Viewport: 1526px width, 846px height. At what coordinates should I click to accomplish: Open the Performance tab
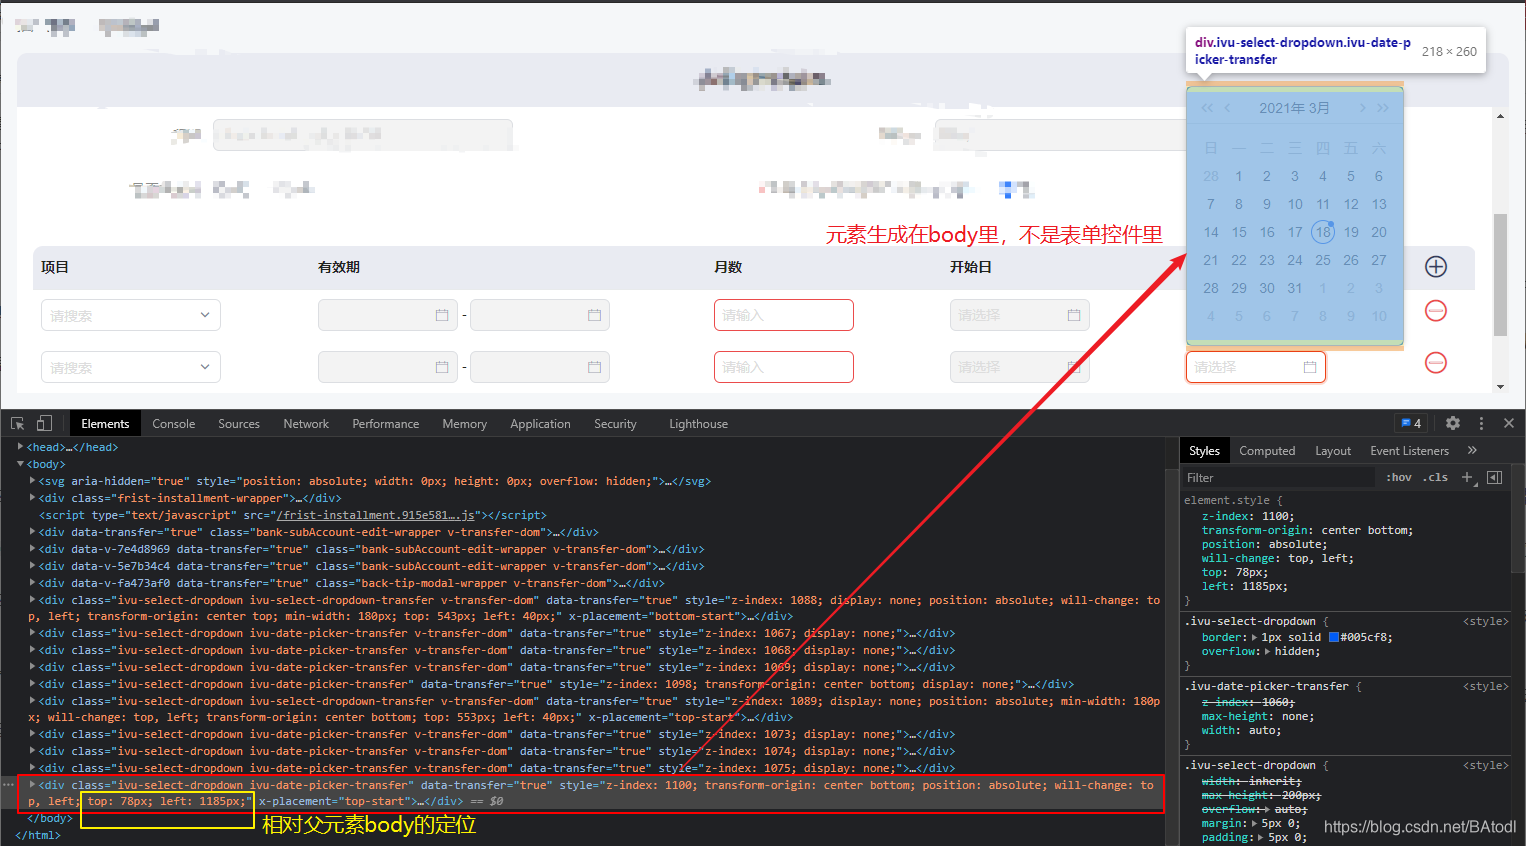[386, 424]
